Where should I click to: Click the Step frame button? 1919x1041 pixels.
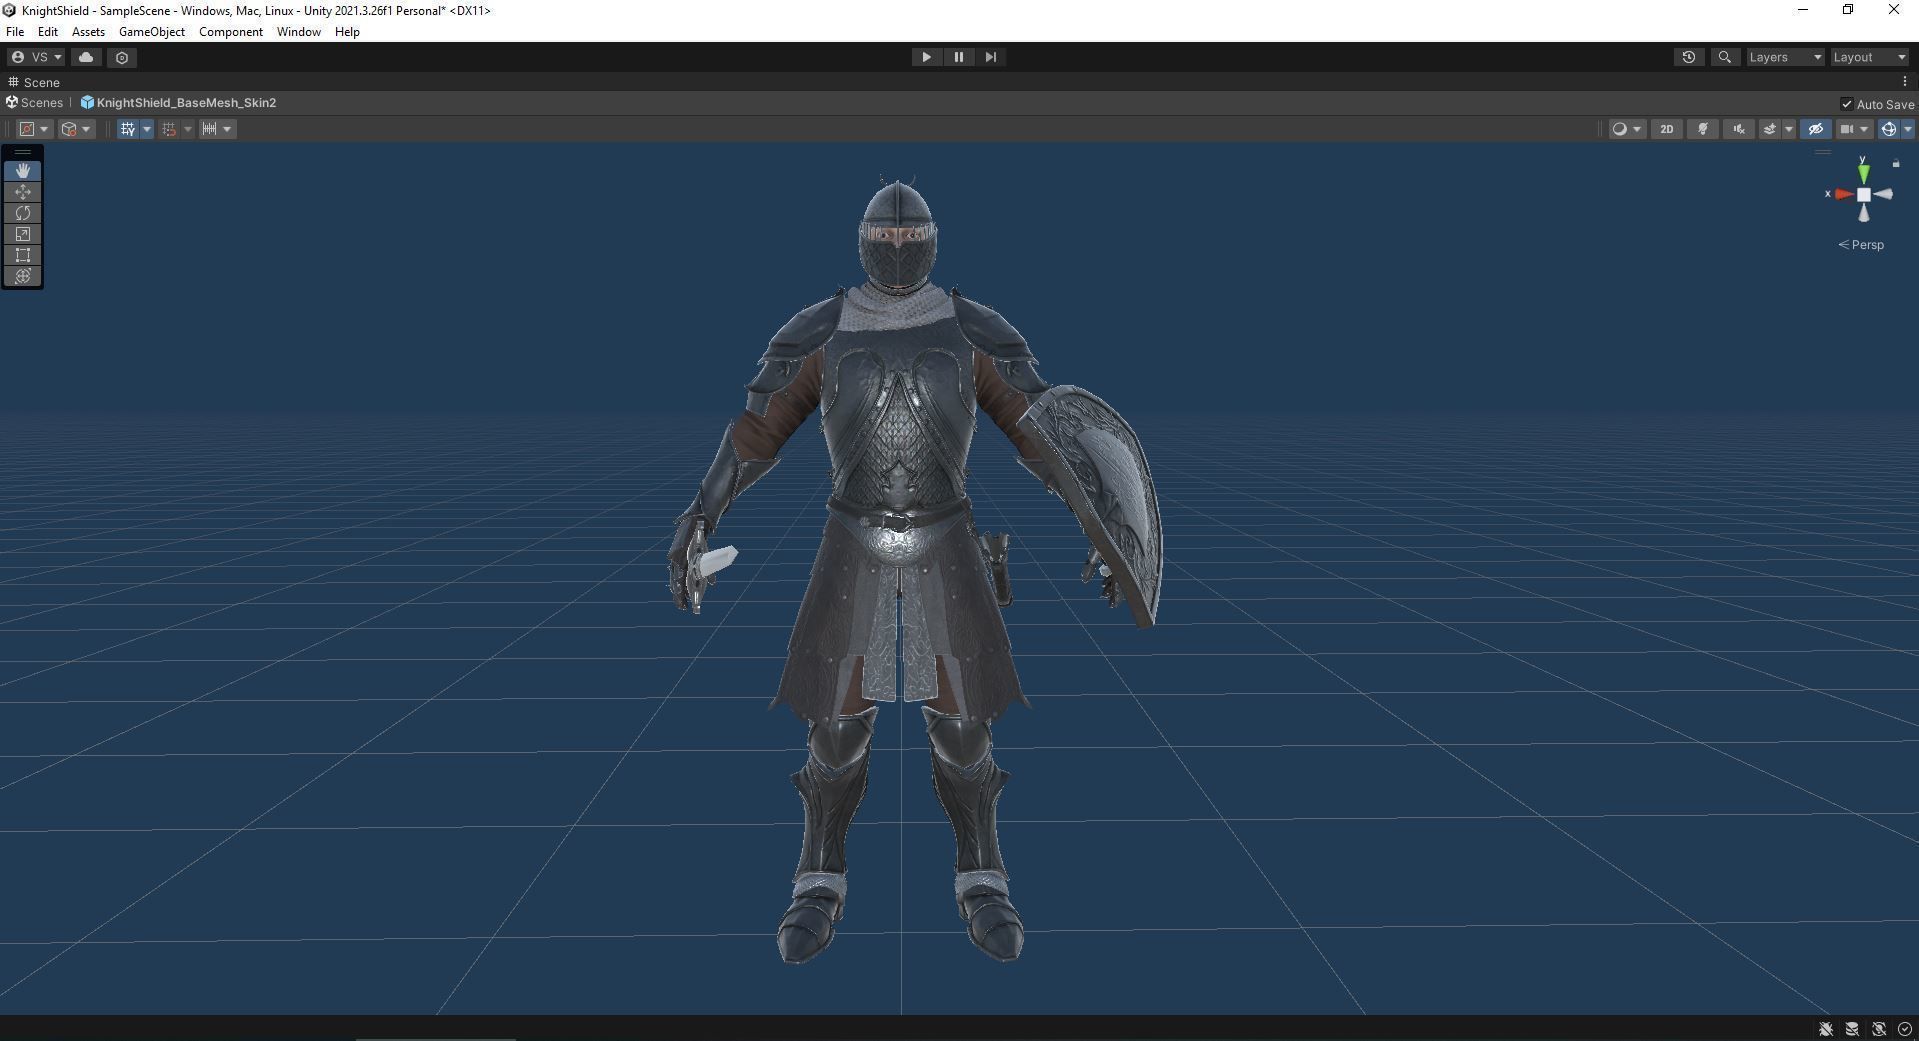pyautogui.click(x=991, y=57)
